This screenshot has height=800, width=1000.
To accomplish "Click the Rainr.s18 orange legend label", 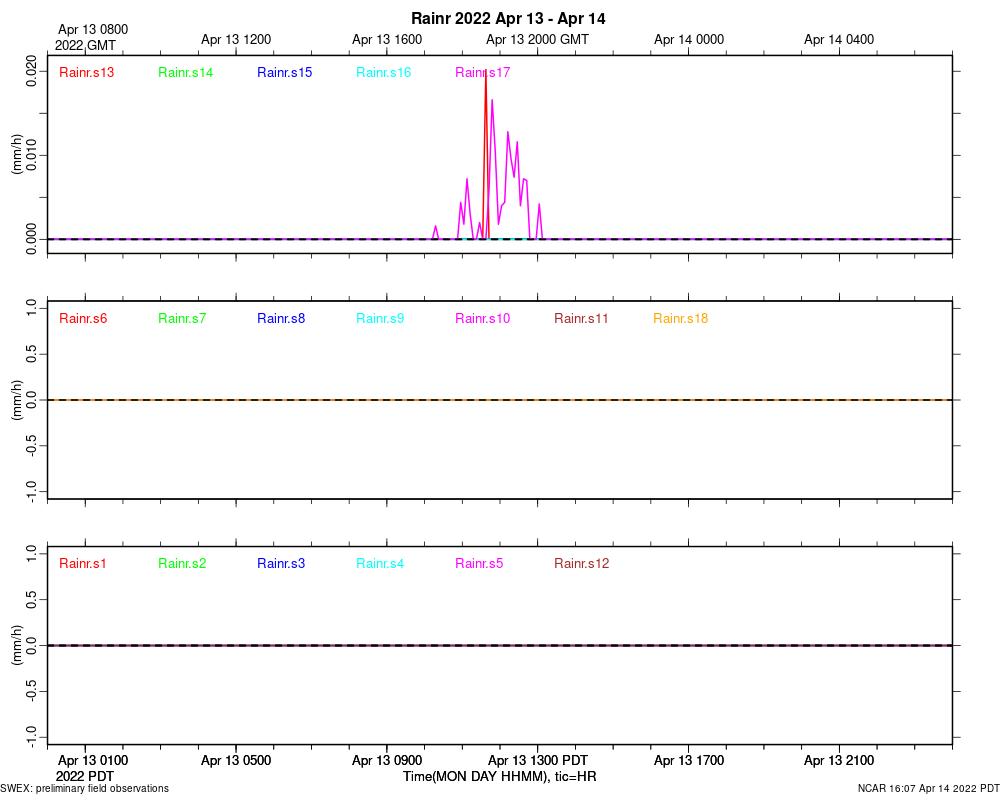I will (x=680, y=318).
